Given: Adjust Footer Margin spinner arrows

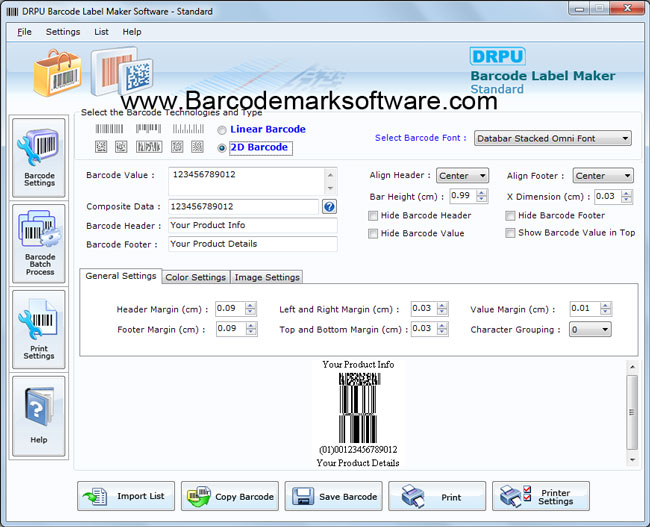Looking at the screenshot, I should 251,329.
